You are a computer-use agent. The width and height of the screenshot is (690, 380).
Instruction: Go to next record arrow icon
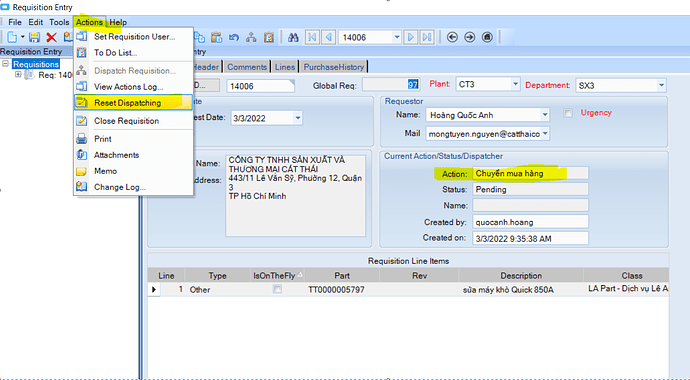(411, 37)
